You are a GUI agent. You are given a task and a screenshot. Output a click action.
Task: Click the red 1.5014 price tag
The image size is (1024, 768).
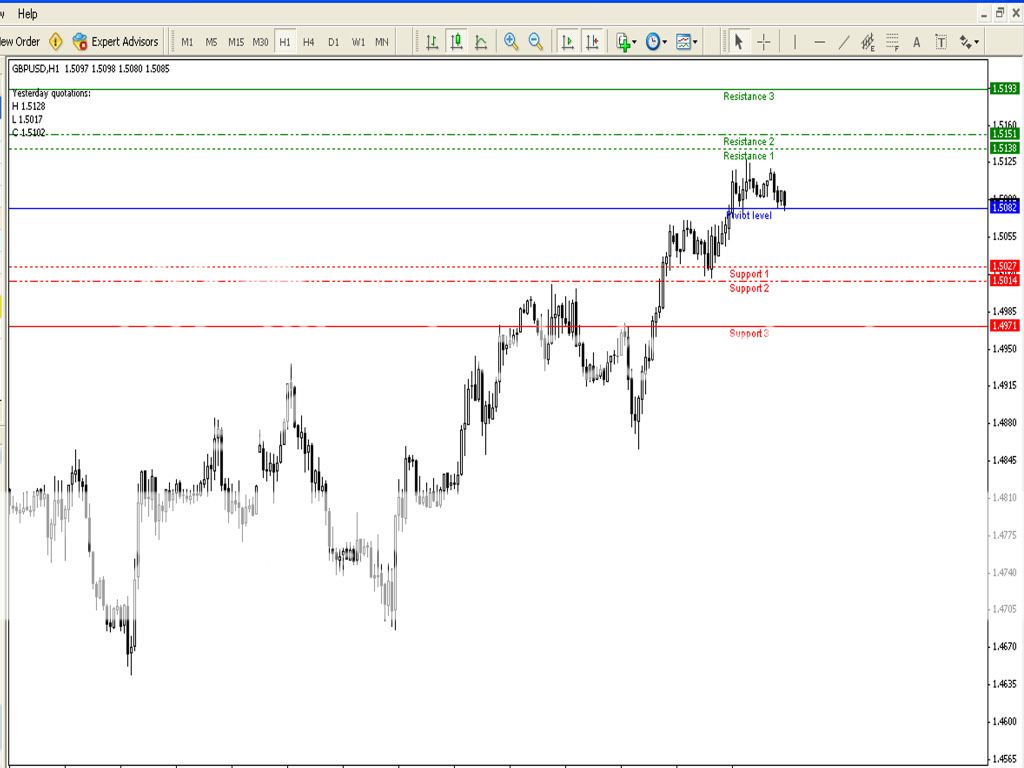pos(1004,280)
